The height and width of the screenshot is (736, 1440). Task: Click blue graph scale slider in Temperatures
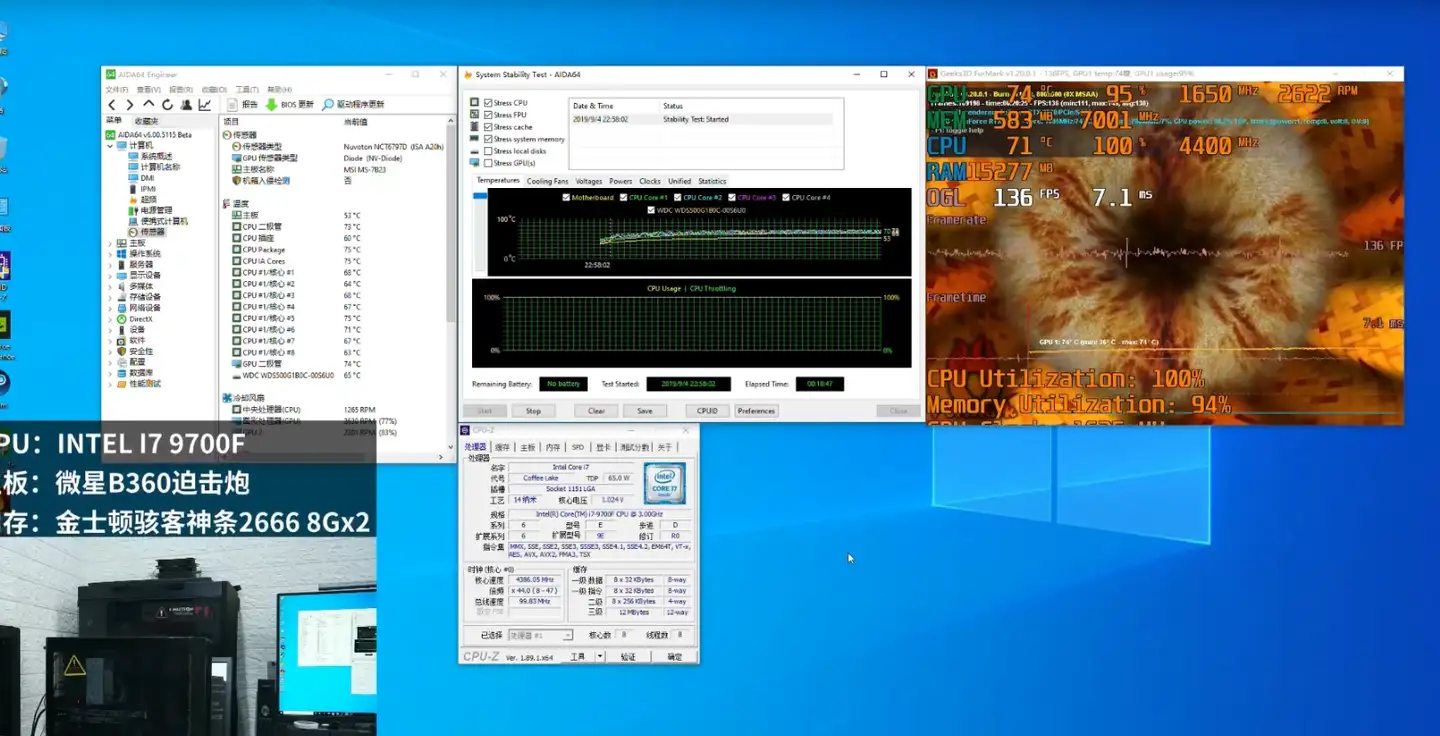[x=480, y=195]
